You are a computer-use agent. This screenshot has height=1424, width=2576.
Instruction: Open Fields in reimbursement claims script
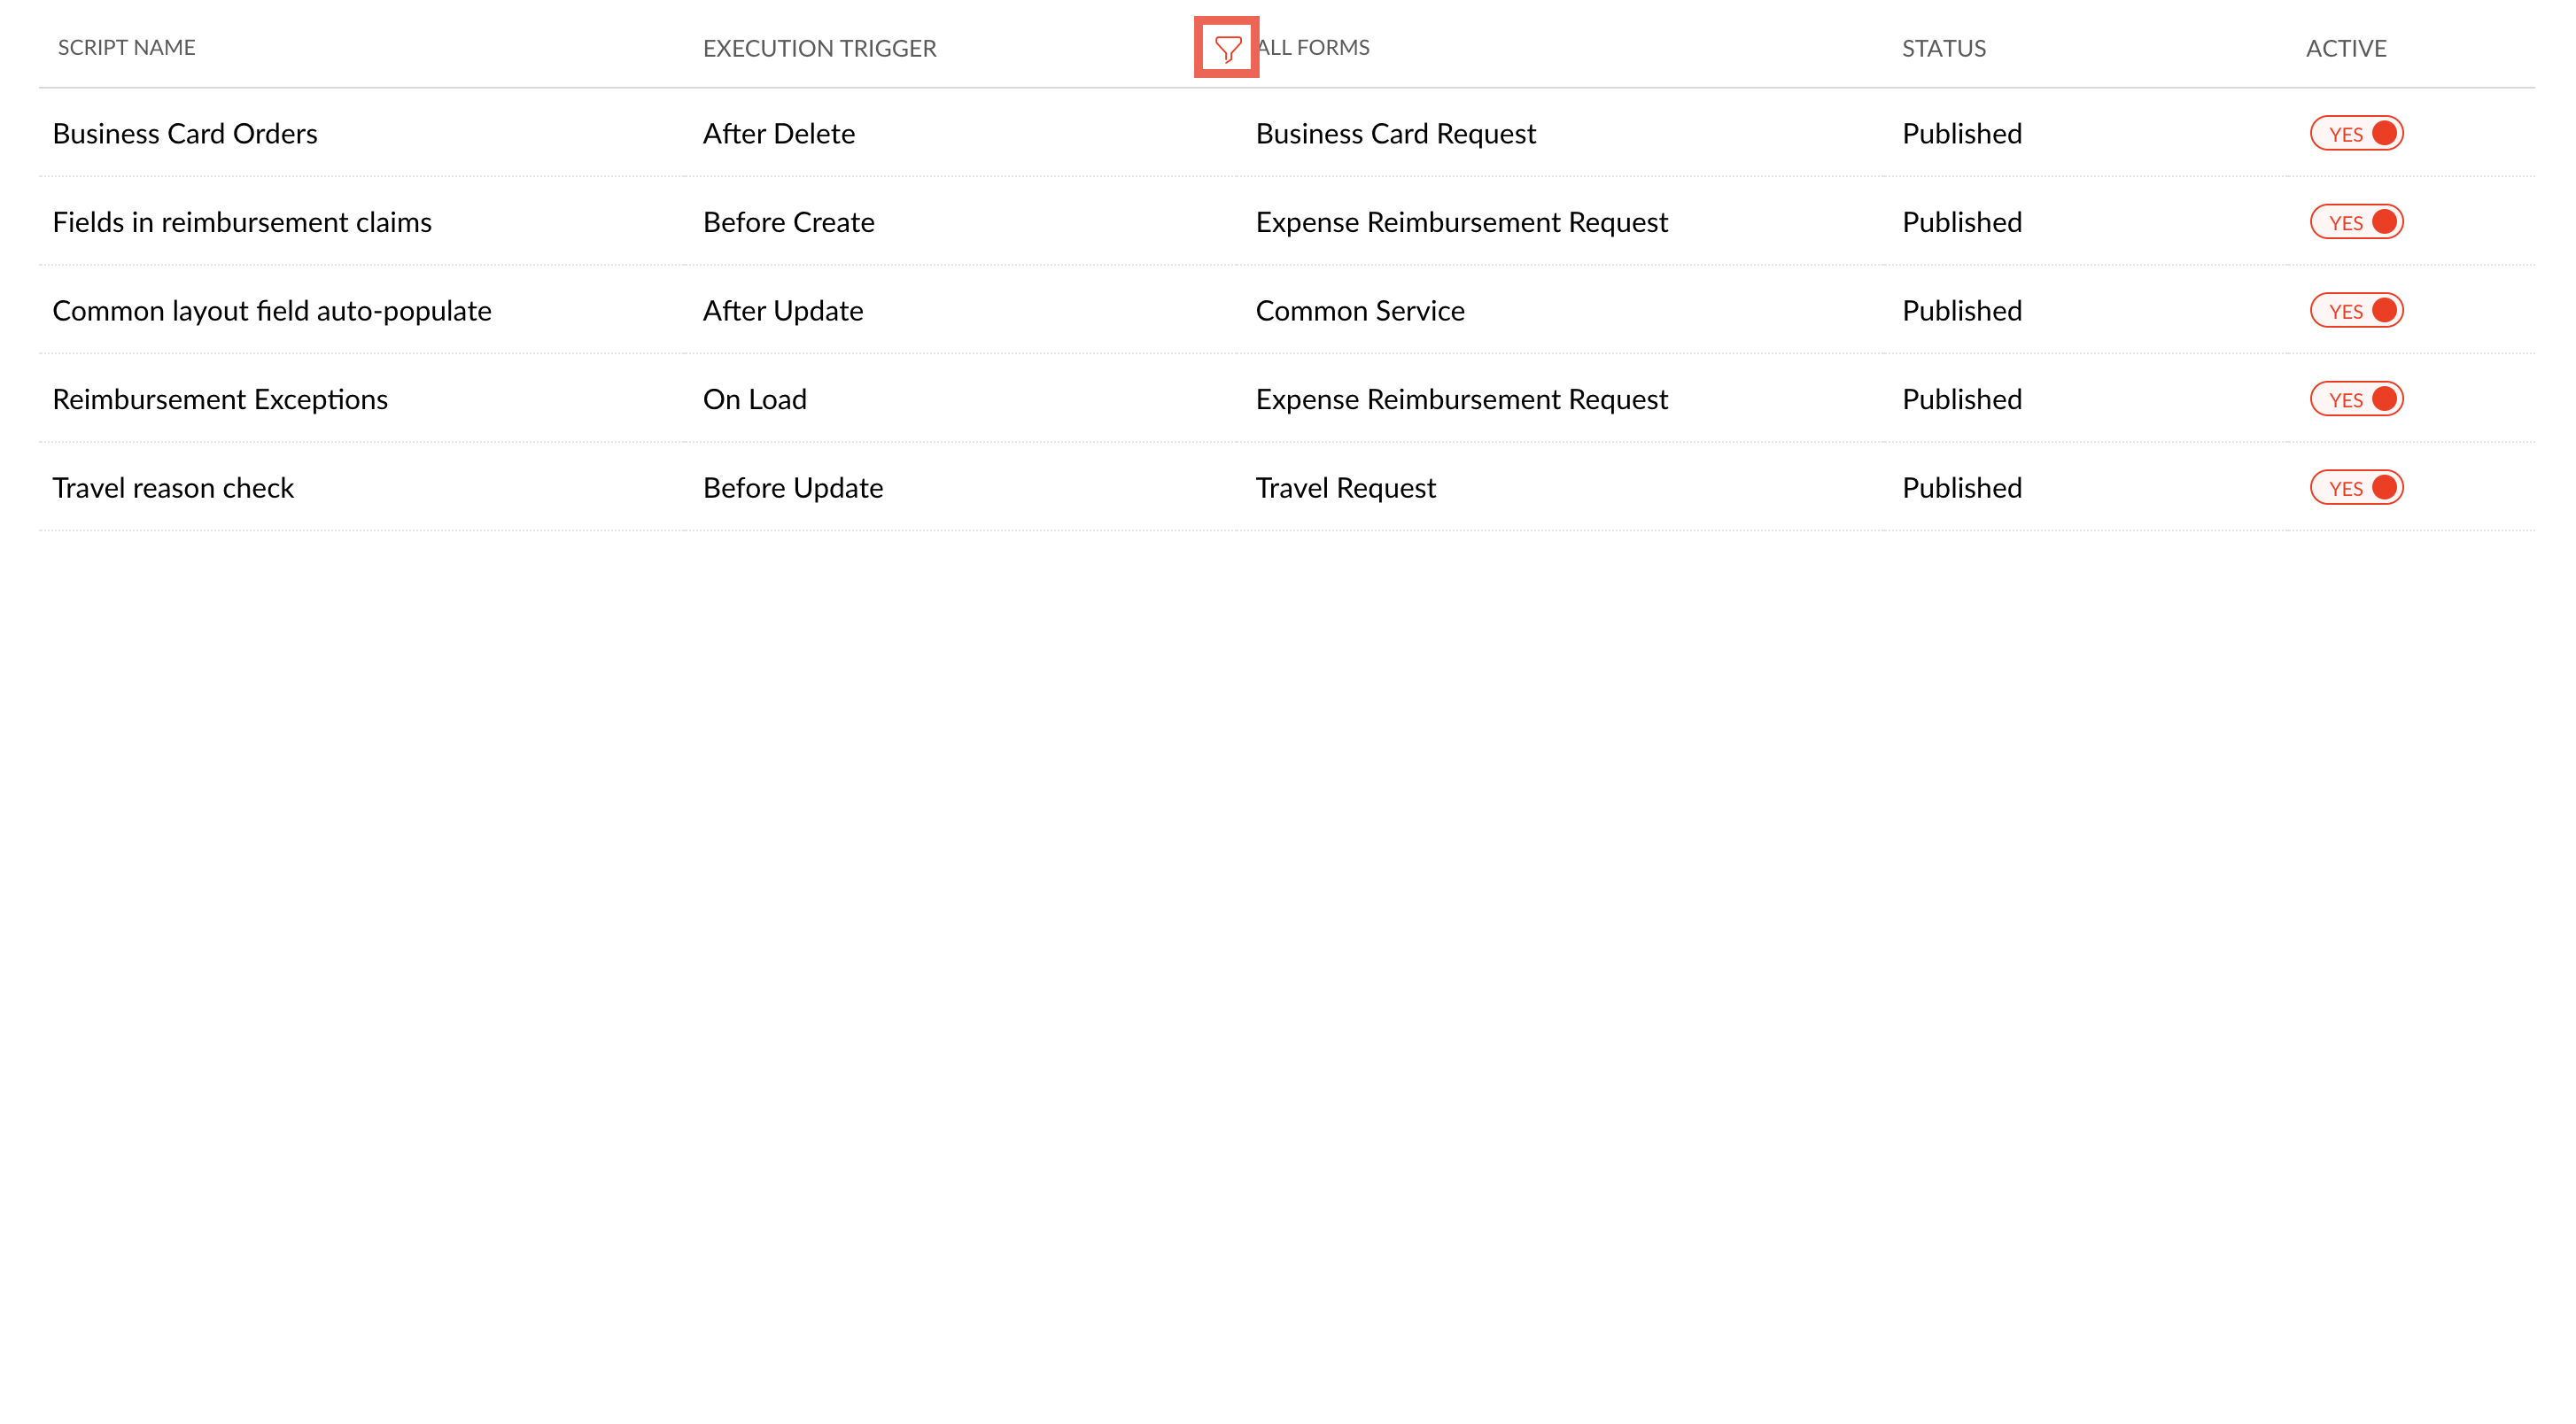[x=242, y=222]
